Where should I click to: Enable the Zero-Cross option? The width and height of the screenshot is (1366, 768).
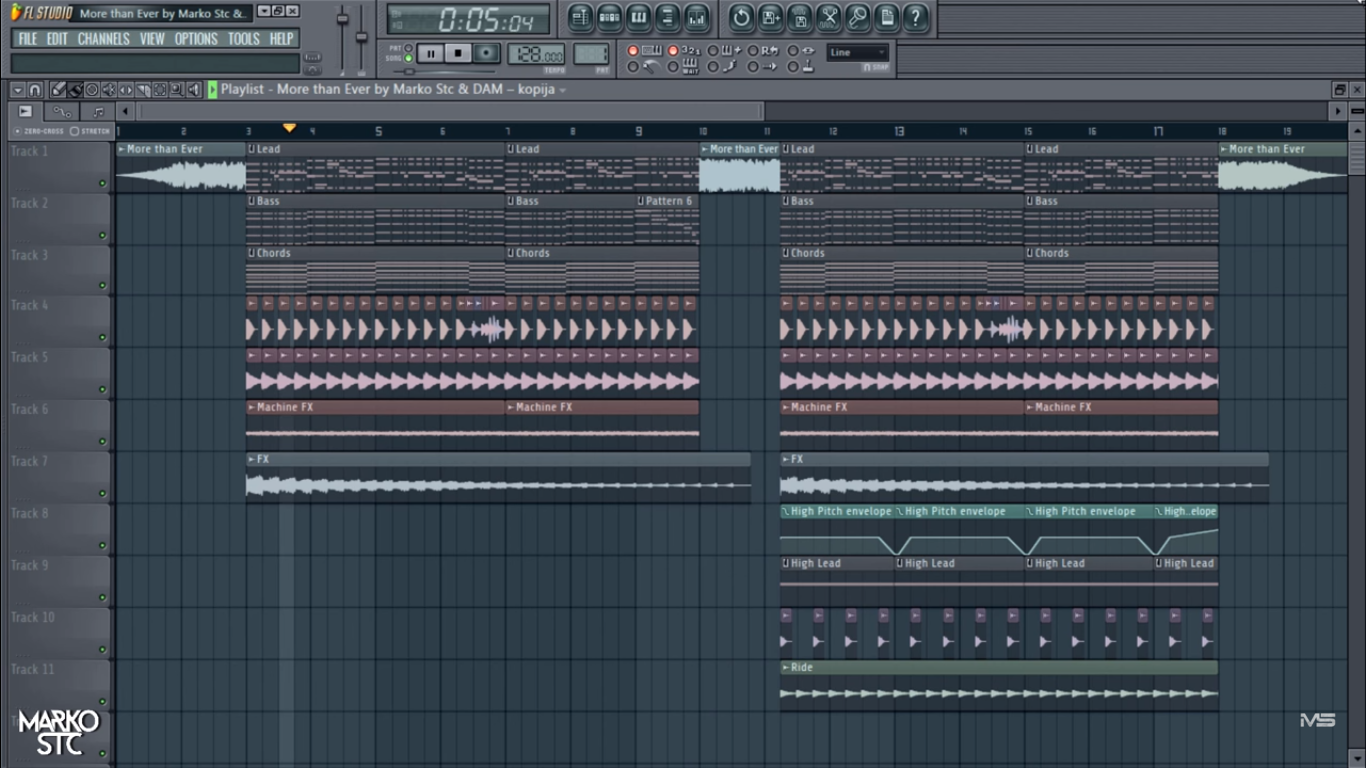coord(18,131)
